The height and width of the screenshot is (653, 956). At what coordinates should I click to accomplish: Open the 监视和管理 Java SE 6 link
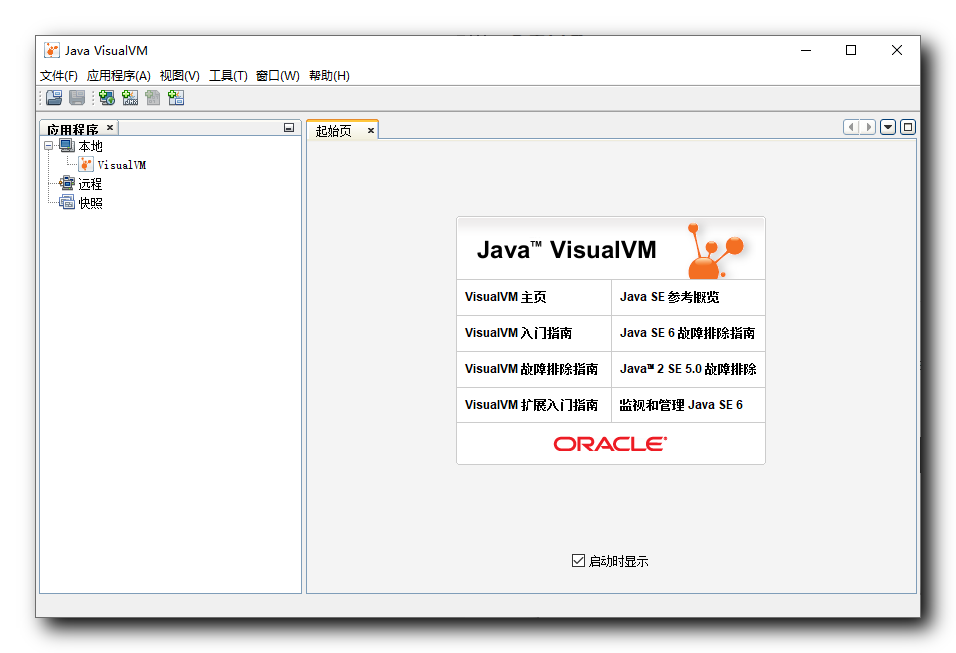(681, 405)
